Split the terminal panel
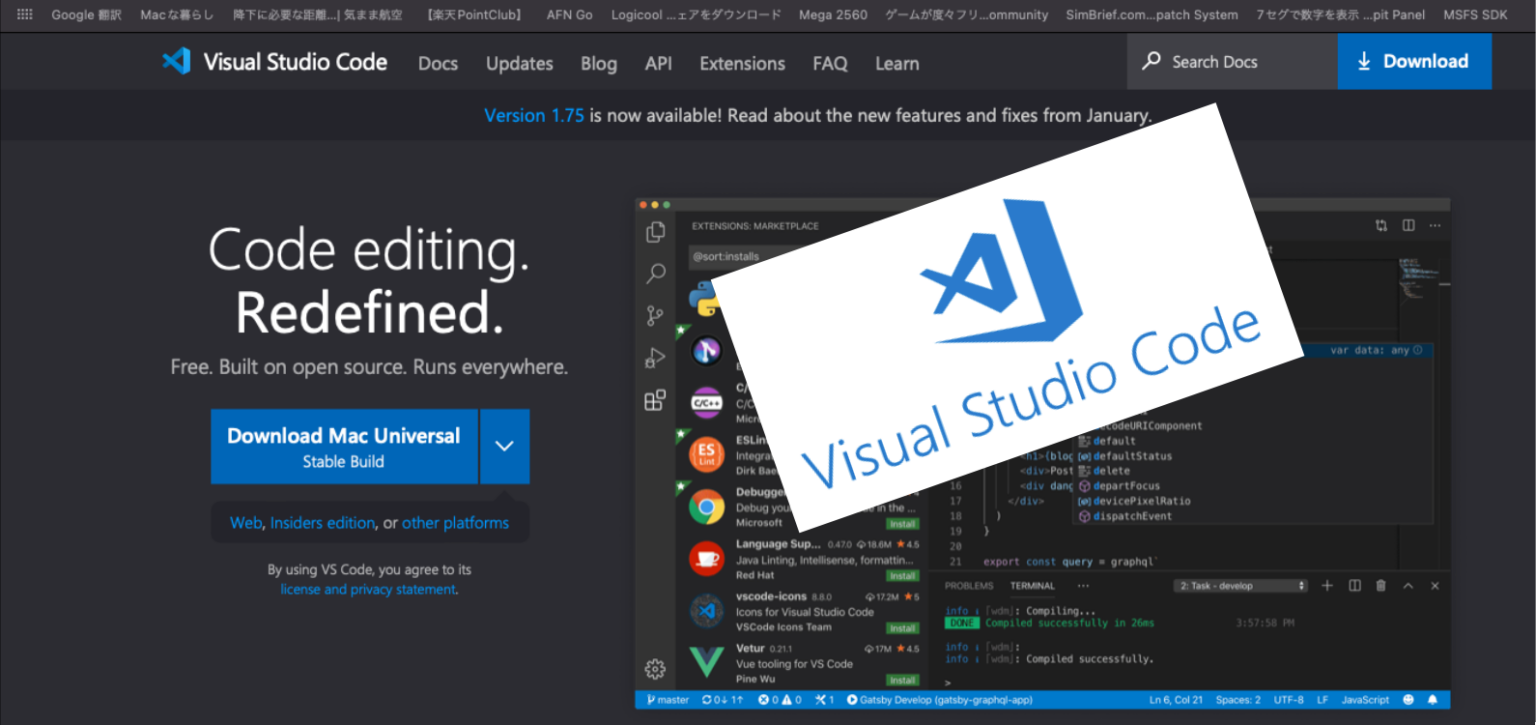The height and width of the screenshot is (725, 1536). pos(1354,586)
